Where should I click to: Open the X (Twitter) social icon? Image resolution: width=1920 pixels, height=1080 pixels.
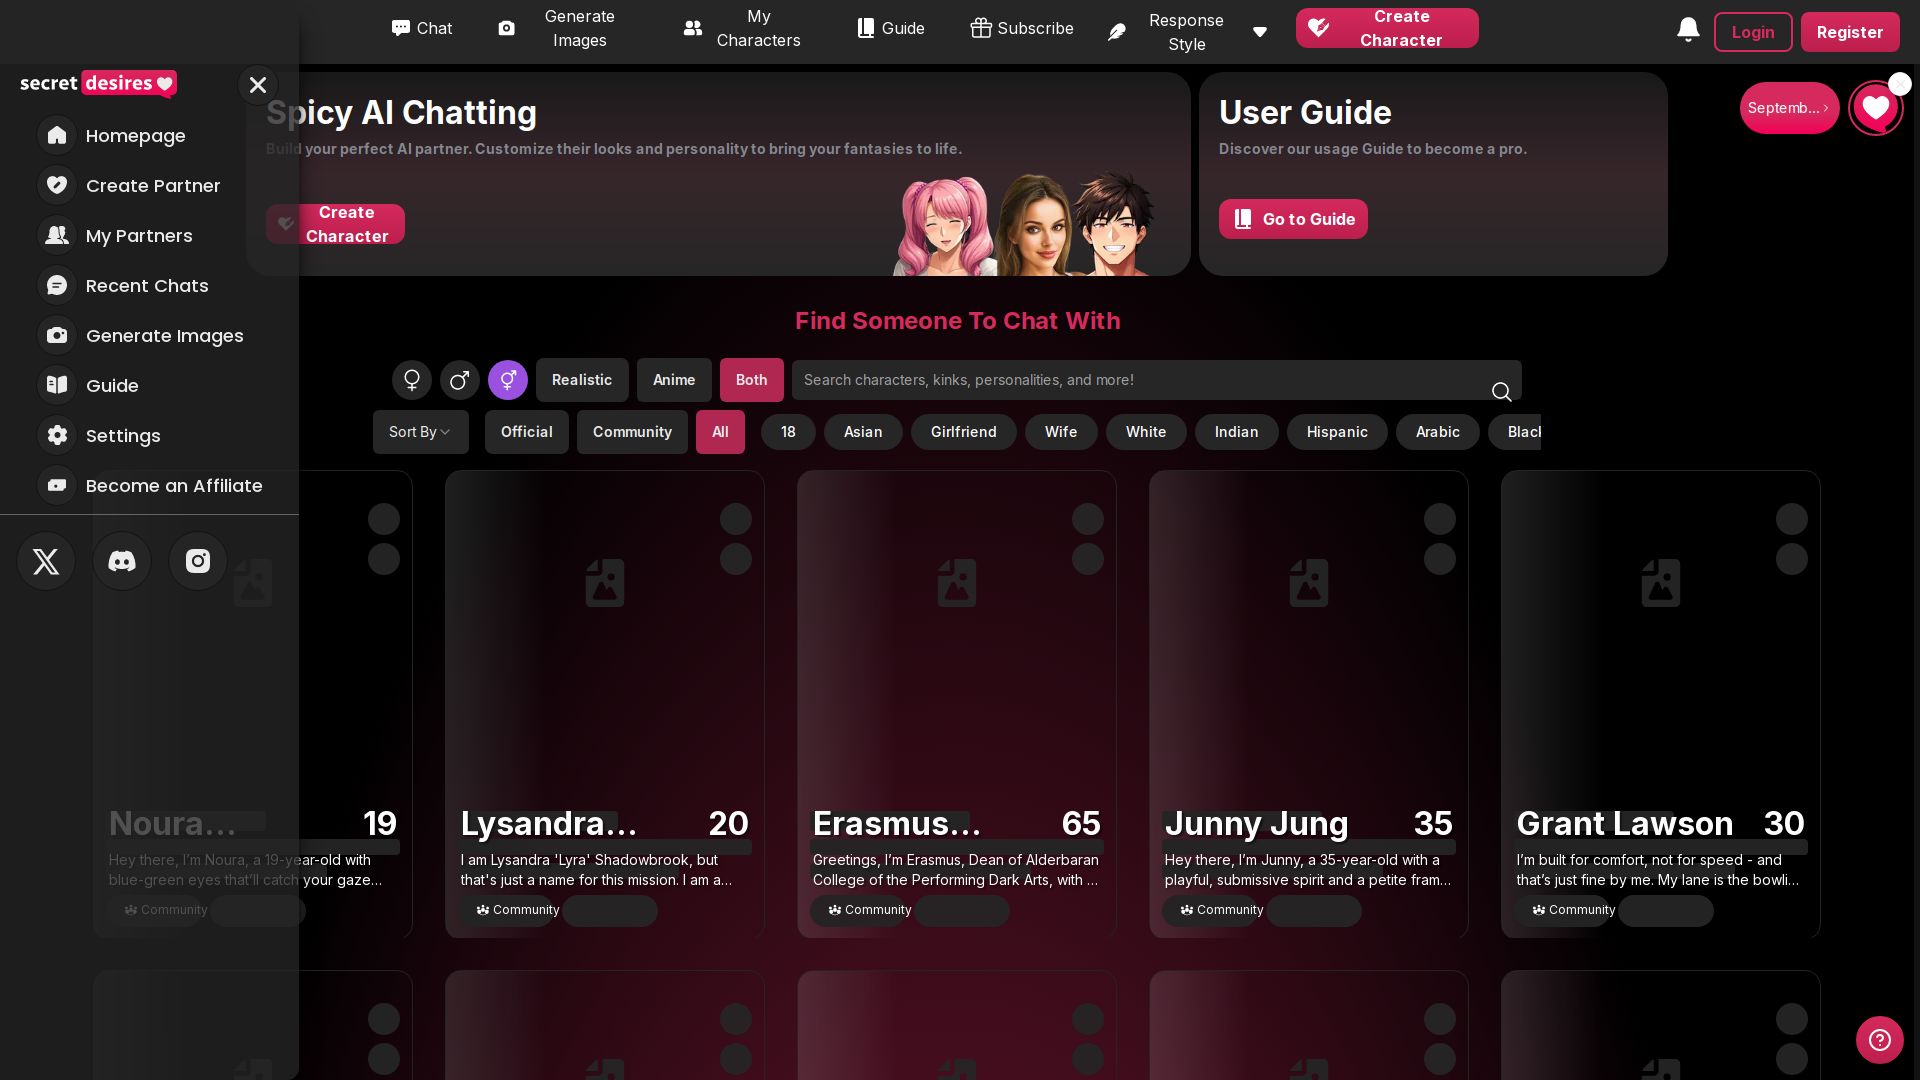(46, 561)
